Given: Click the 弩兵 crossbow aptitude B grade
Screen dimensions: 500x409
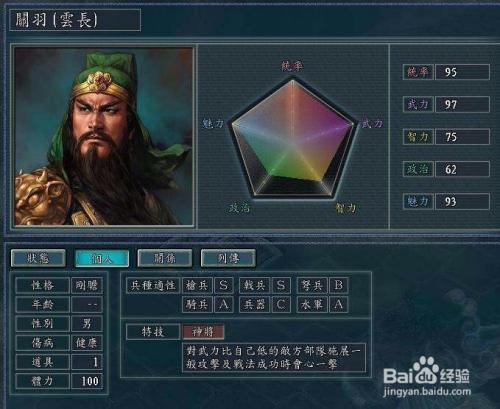Looking at the screenshot, I should click(339, 285).
